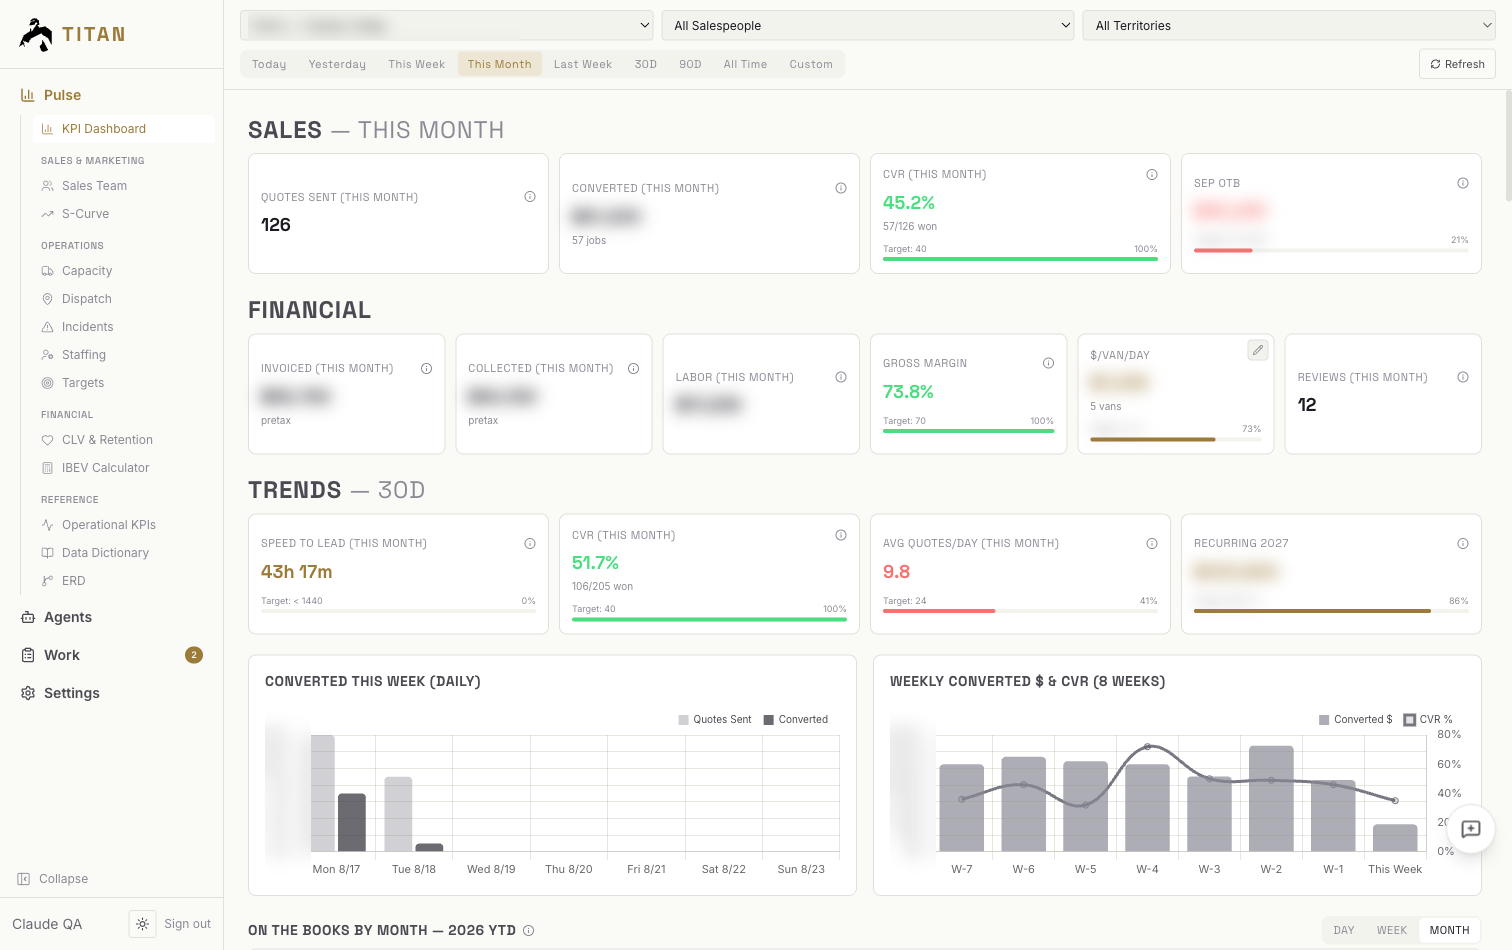Click the edit pencil on $/VAN/DAY card
Viewport: 1512px width, 950px height.
tap(1258, 350)
